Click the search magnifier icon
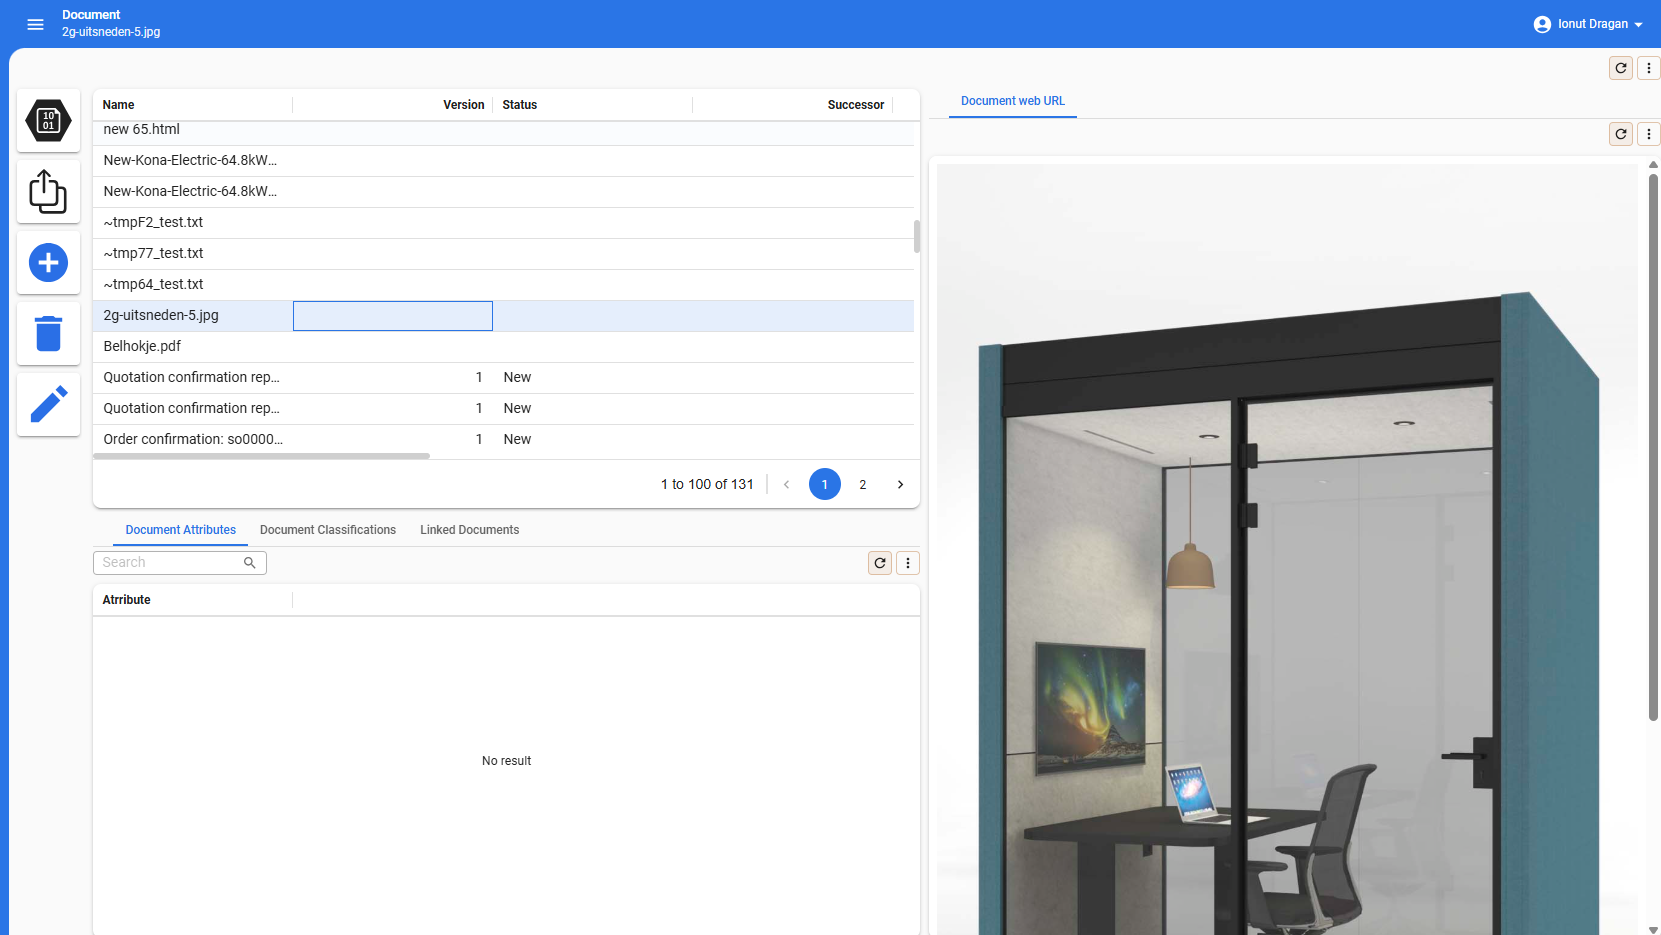The image size is (1661, 935). (x=250, y=563)
